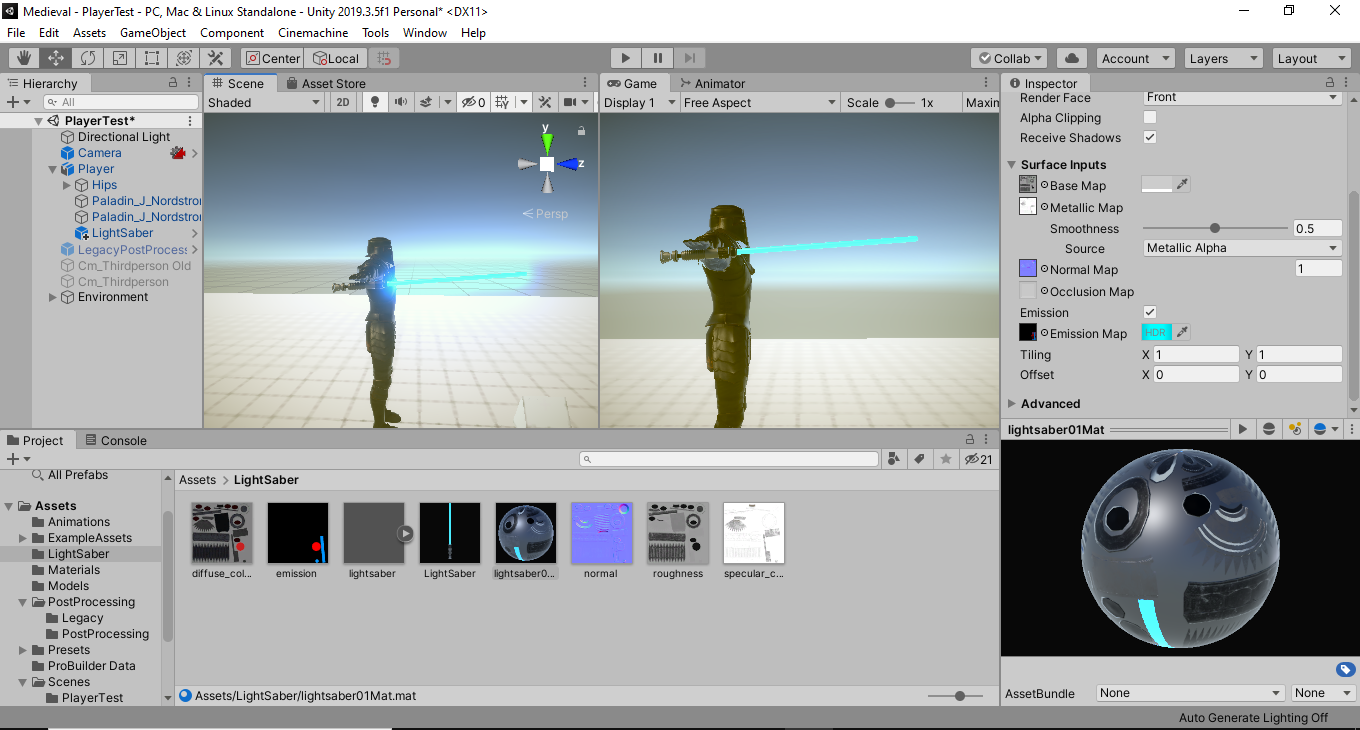
Task: Lock the Inspector panel
Action: point(1330,83)
